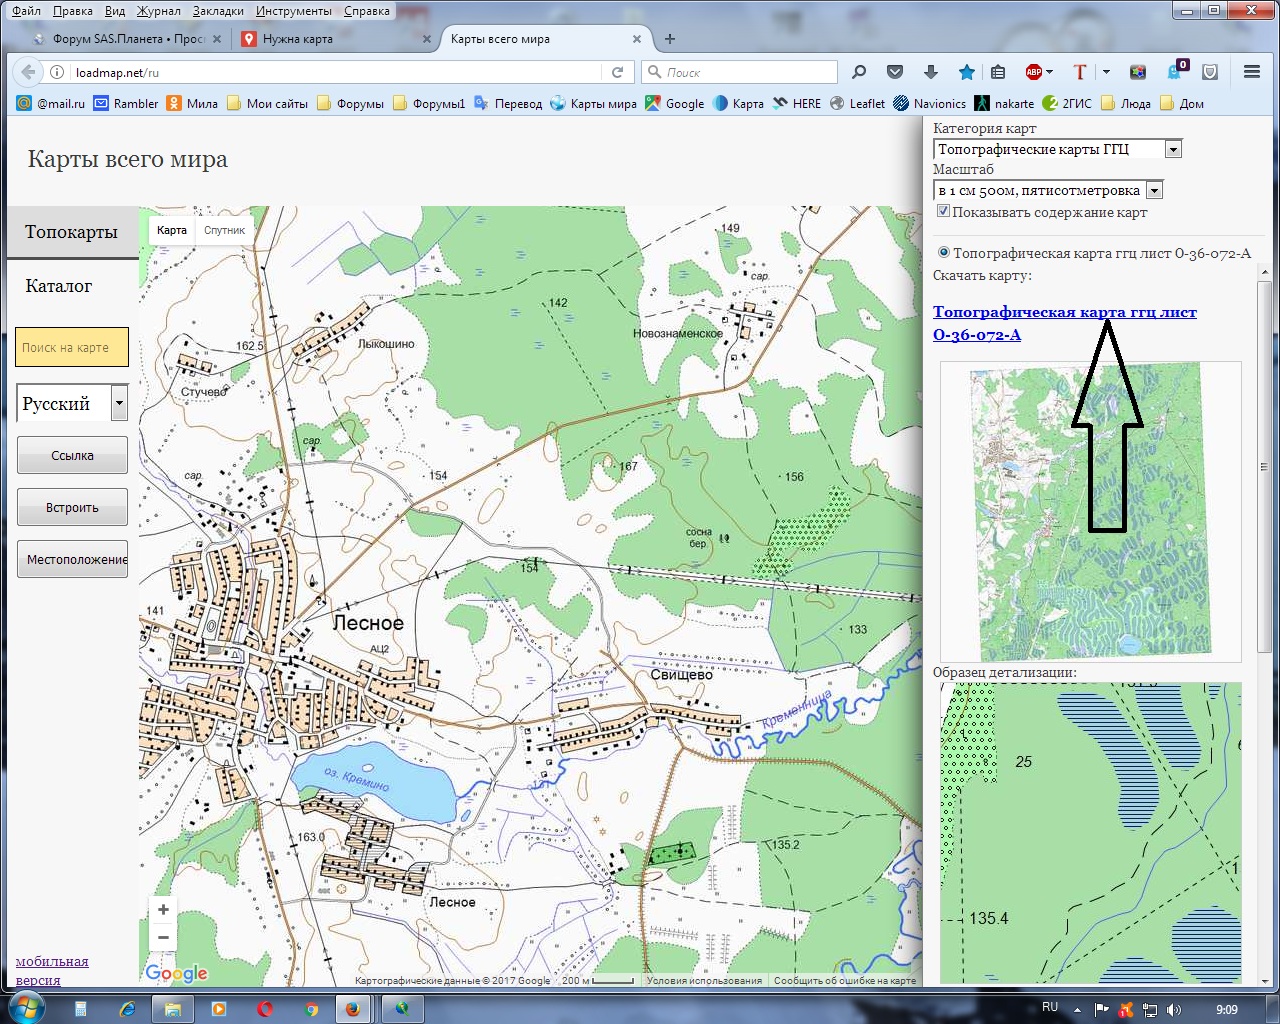Viewport: 1280px width, 1024px height.
Task: Switch map view to Спутник
Action: click(224, 230)
